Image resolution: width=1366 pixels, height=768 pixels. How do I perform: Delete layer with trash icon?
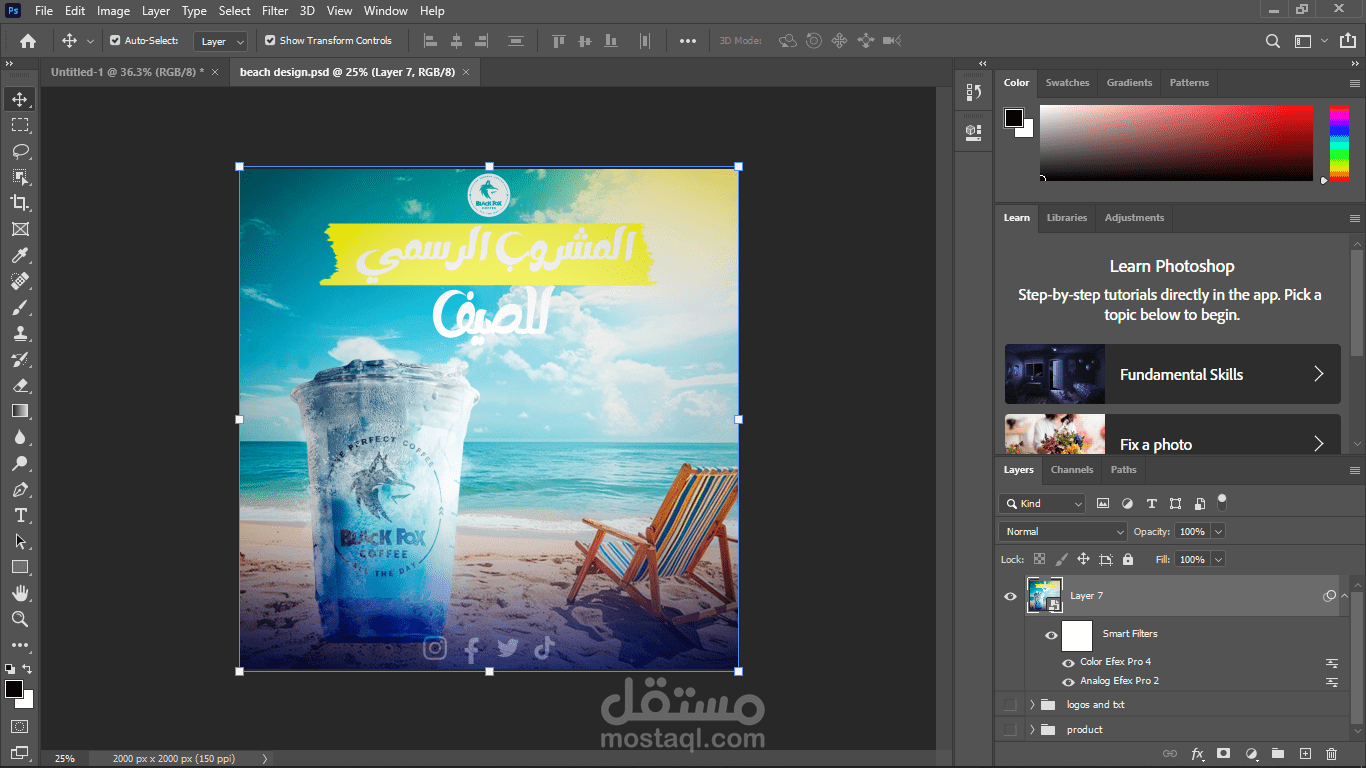pyautogui.click(x=1331, y=753)
